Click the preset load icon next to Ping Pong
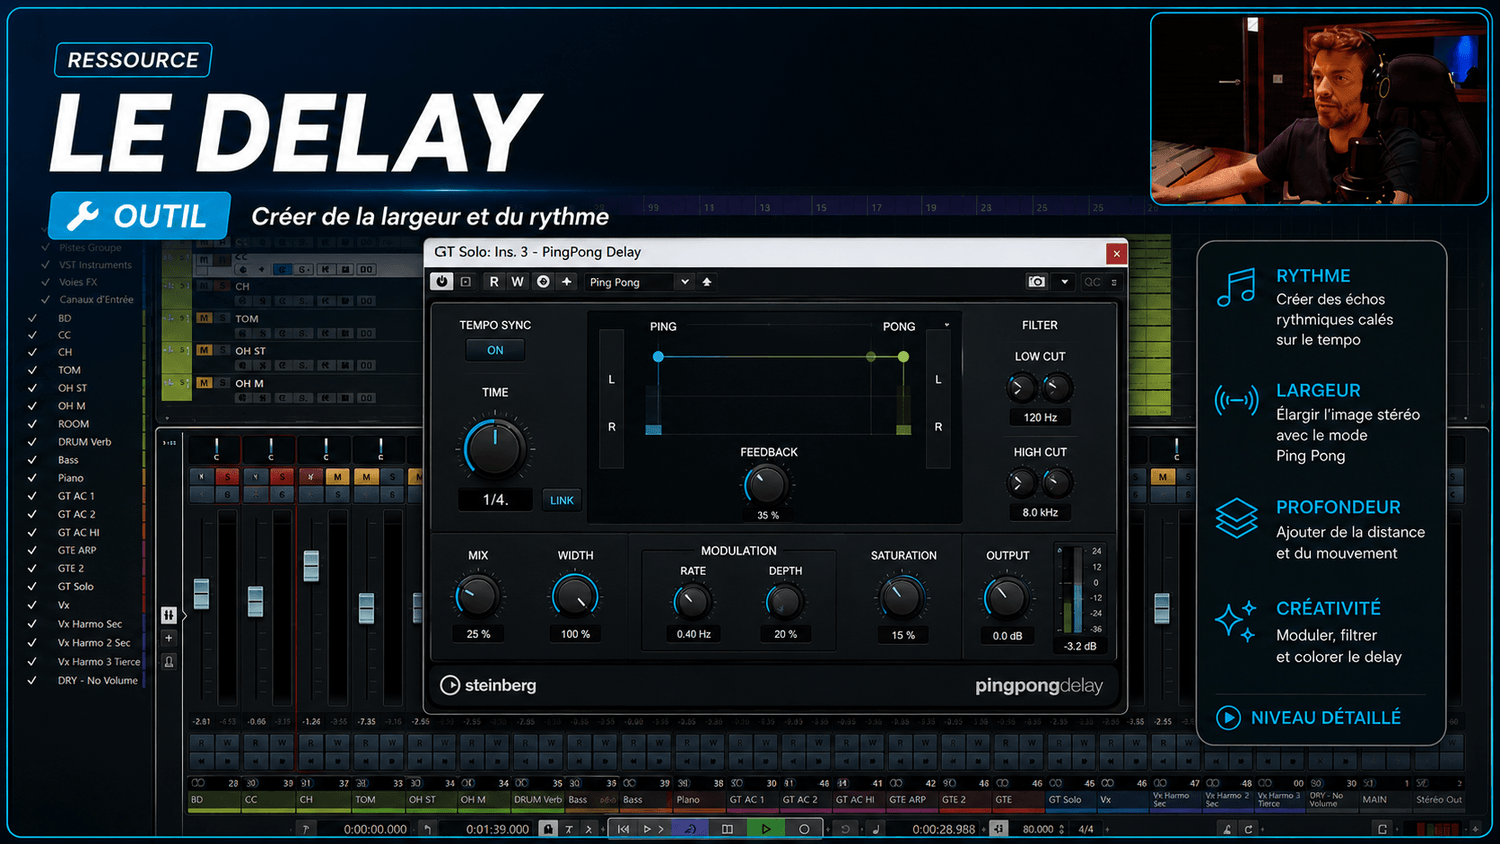The width and height of the screenshot is (1500, 844). (x=707, y=282)
